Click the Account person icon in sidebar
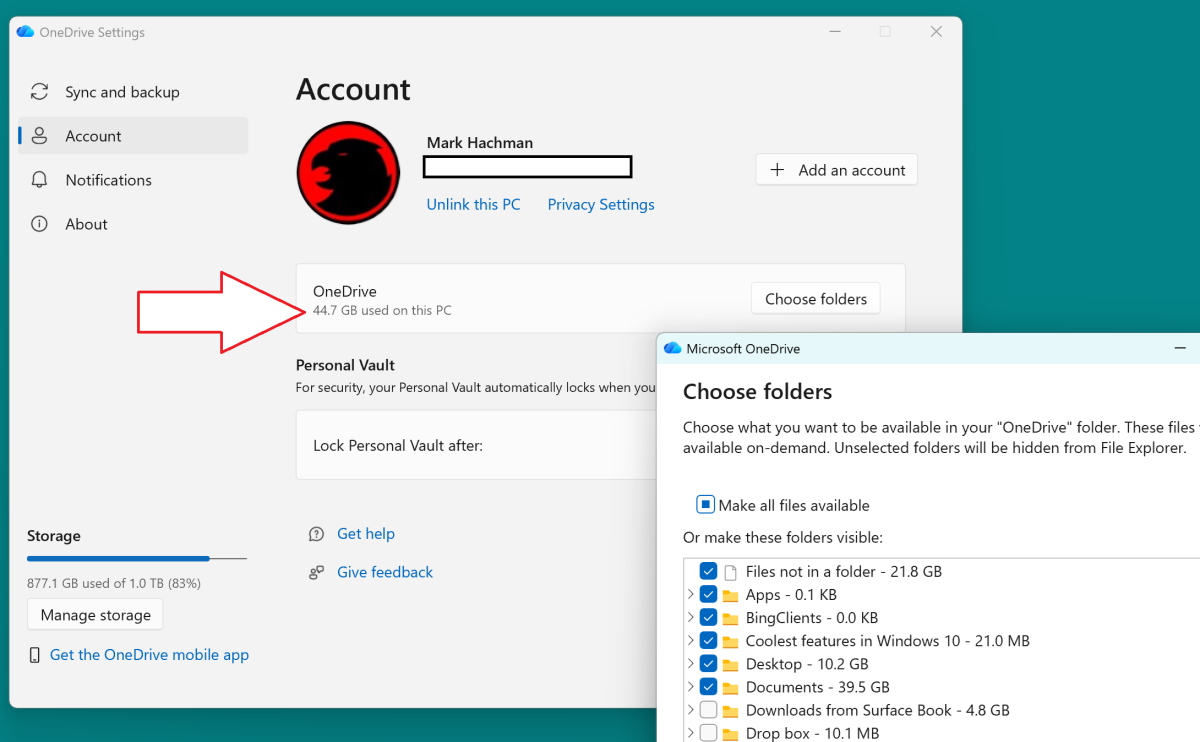The height and width of the screenshot is (742, 1200). 40,136
